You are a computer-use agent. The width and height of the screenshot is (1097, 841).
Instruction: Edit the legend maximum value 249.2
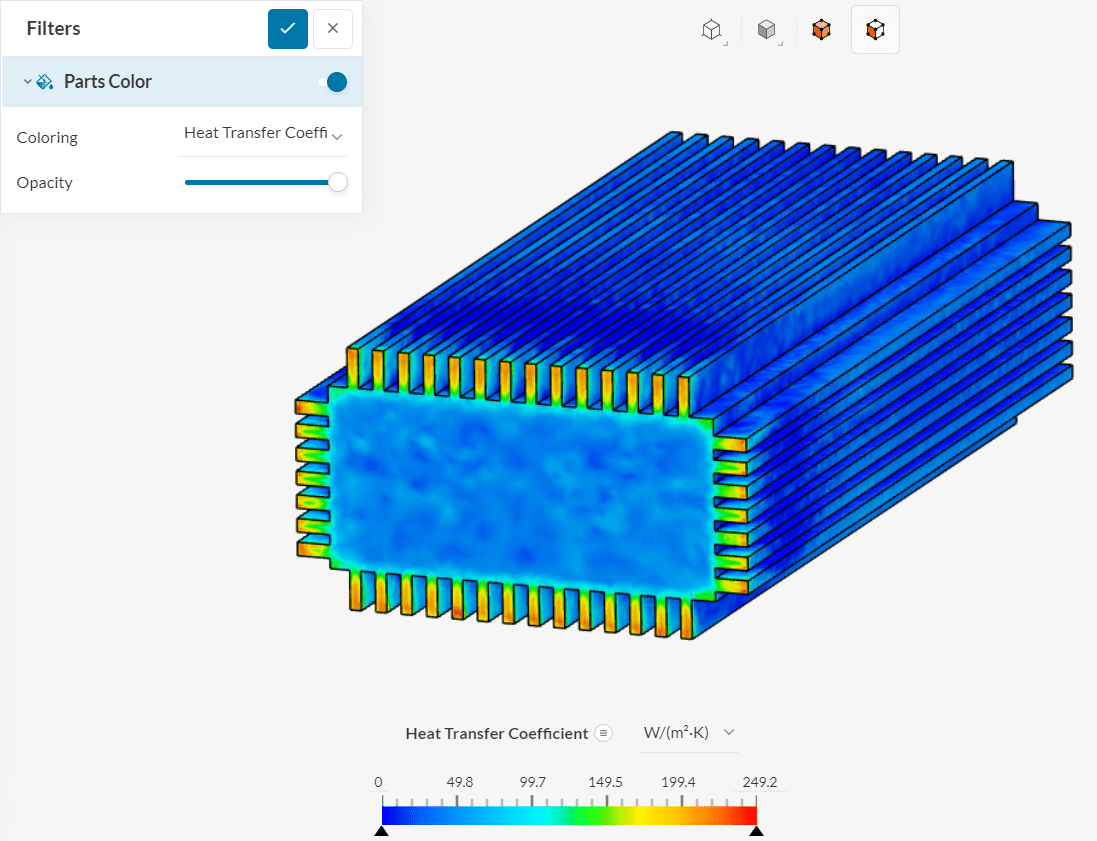(760, 782)
